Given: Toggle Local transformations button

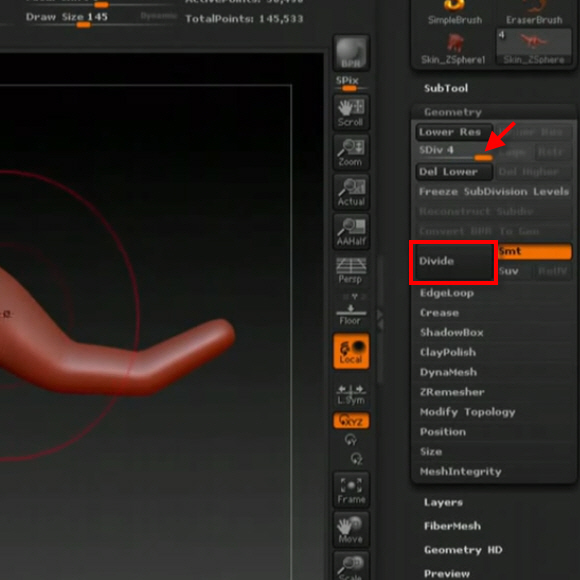Looking at the screenshot, I should coord(351,351).
